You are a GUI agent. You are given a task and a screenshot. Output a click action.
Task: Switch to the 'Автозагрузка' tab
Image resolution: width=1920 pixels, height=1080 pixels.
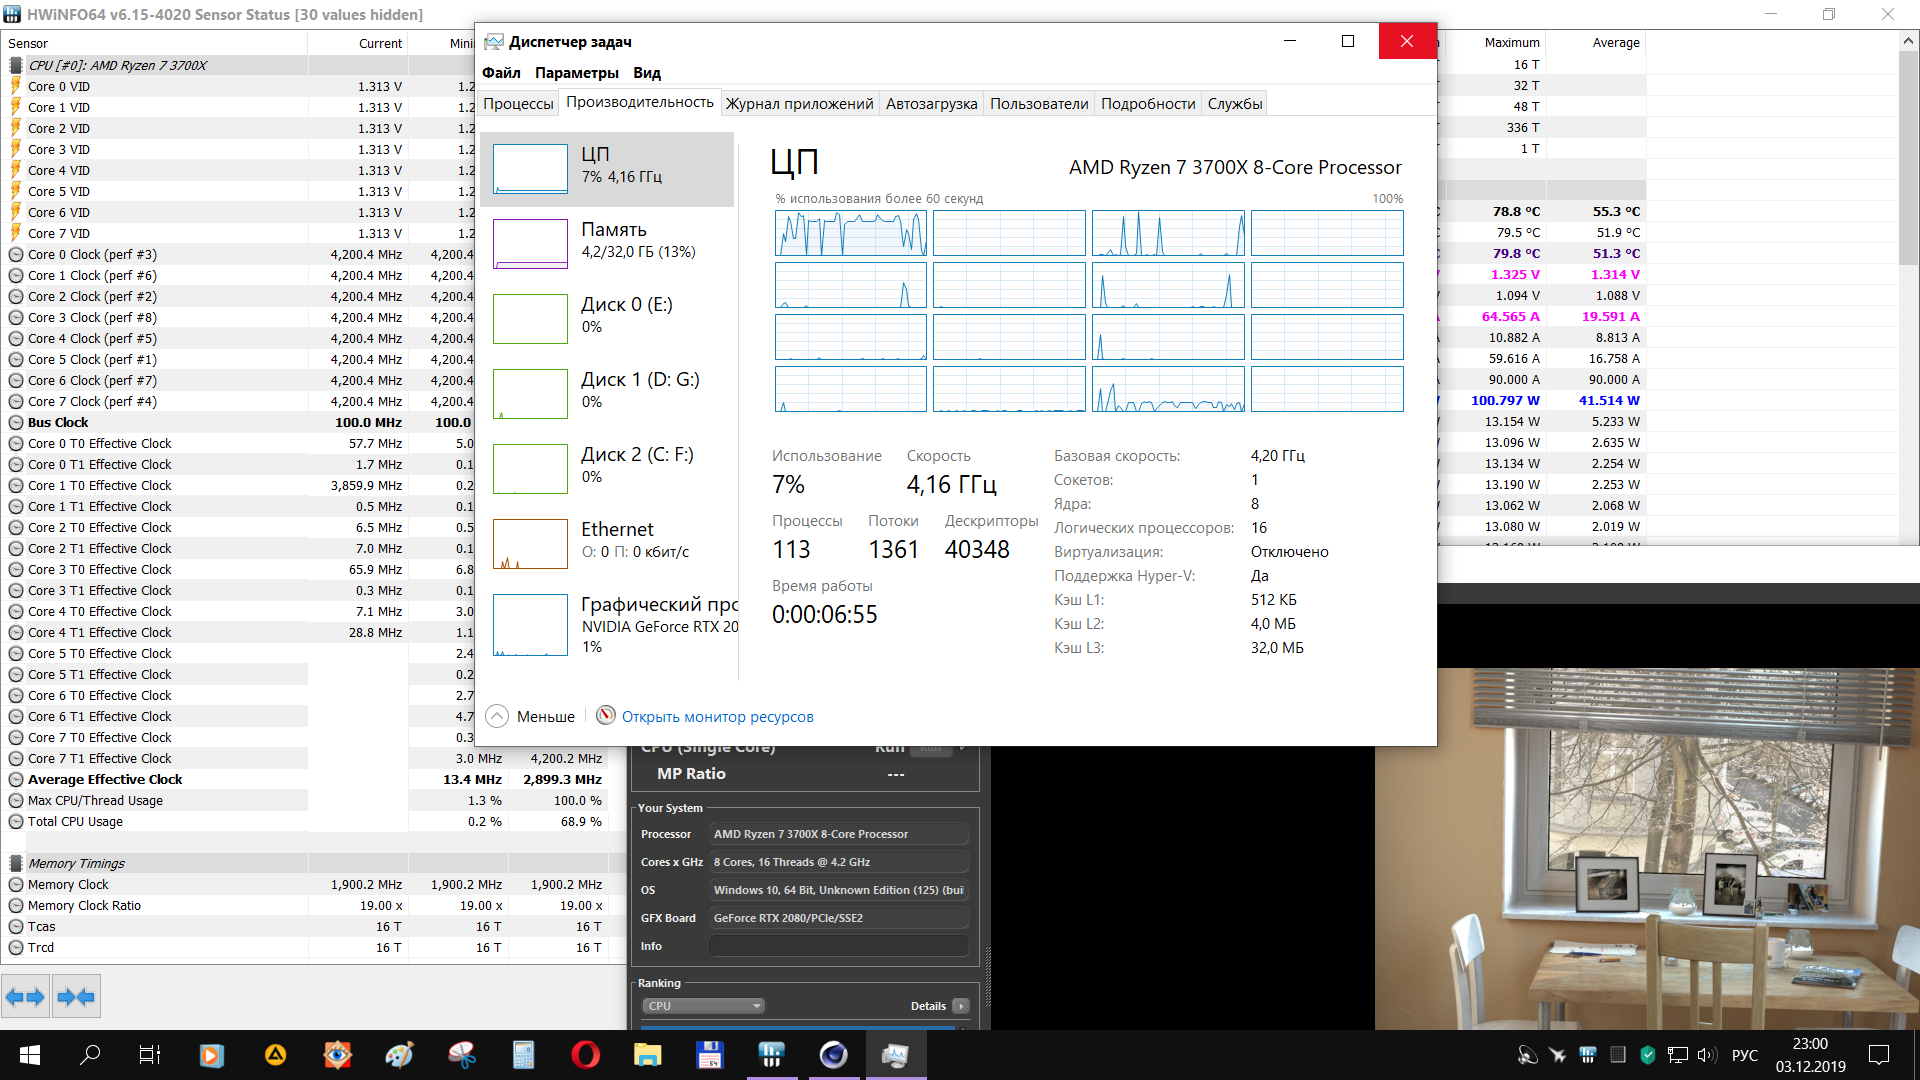[x=931, y=104]
